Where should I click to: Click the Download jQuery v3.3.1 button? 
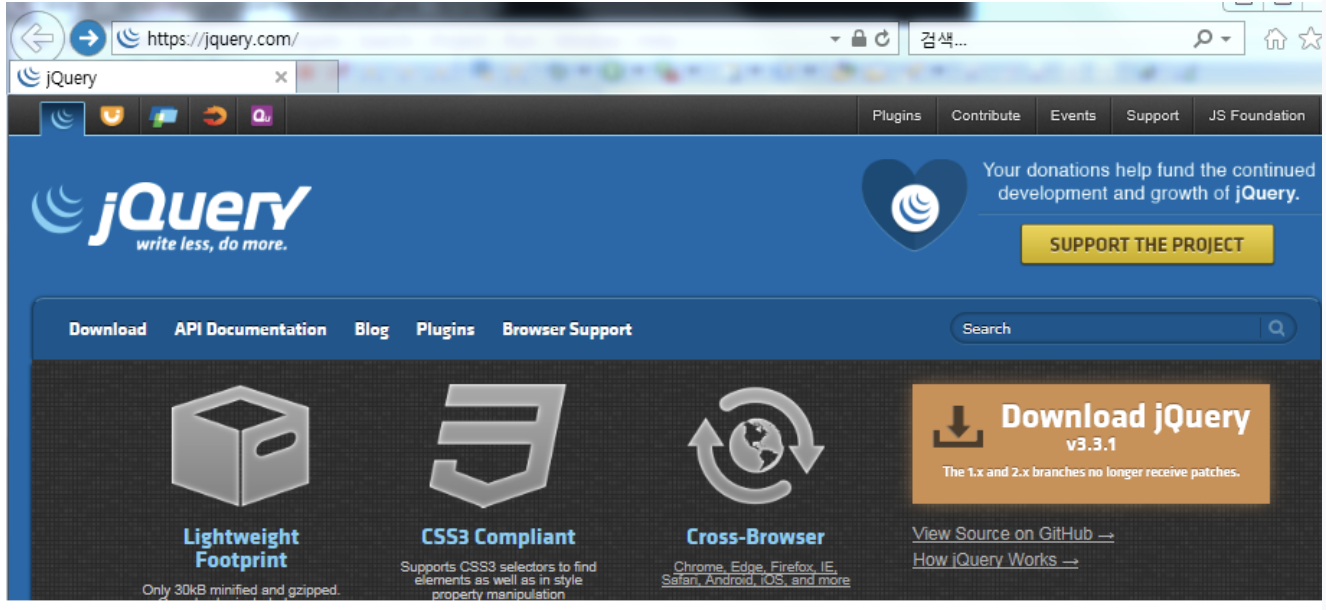point(1091,444)
